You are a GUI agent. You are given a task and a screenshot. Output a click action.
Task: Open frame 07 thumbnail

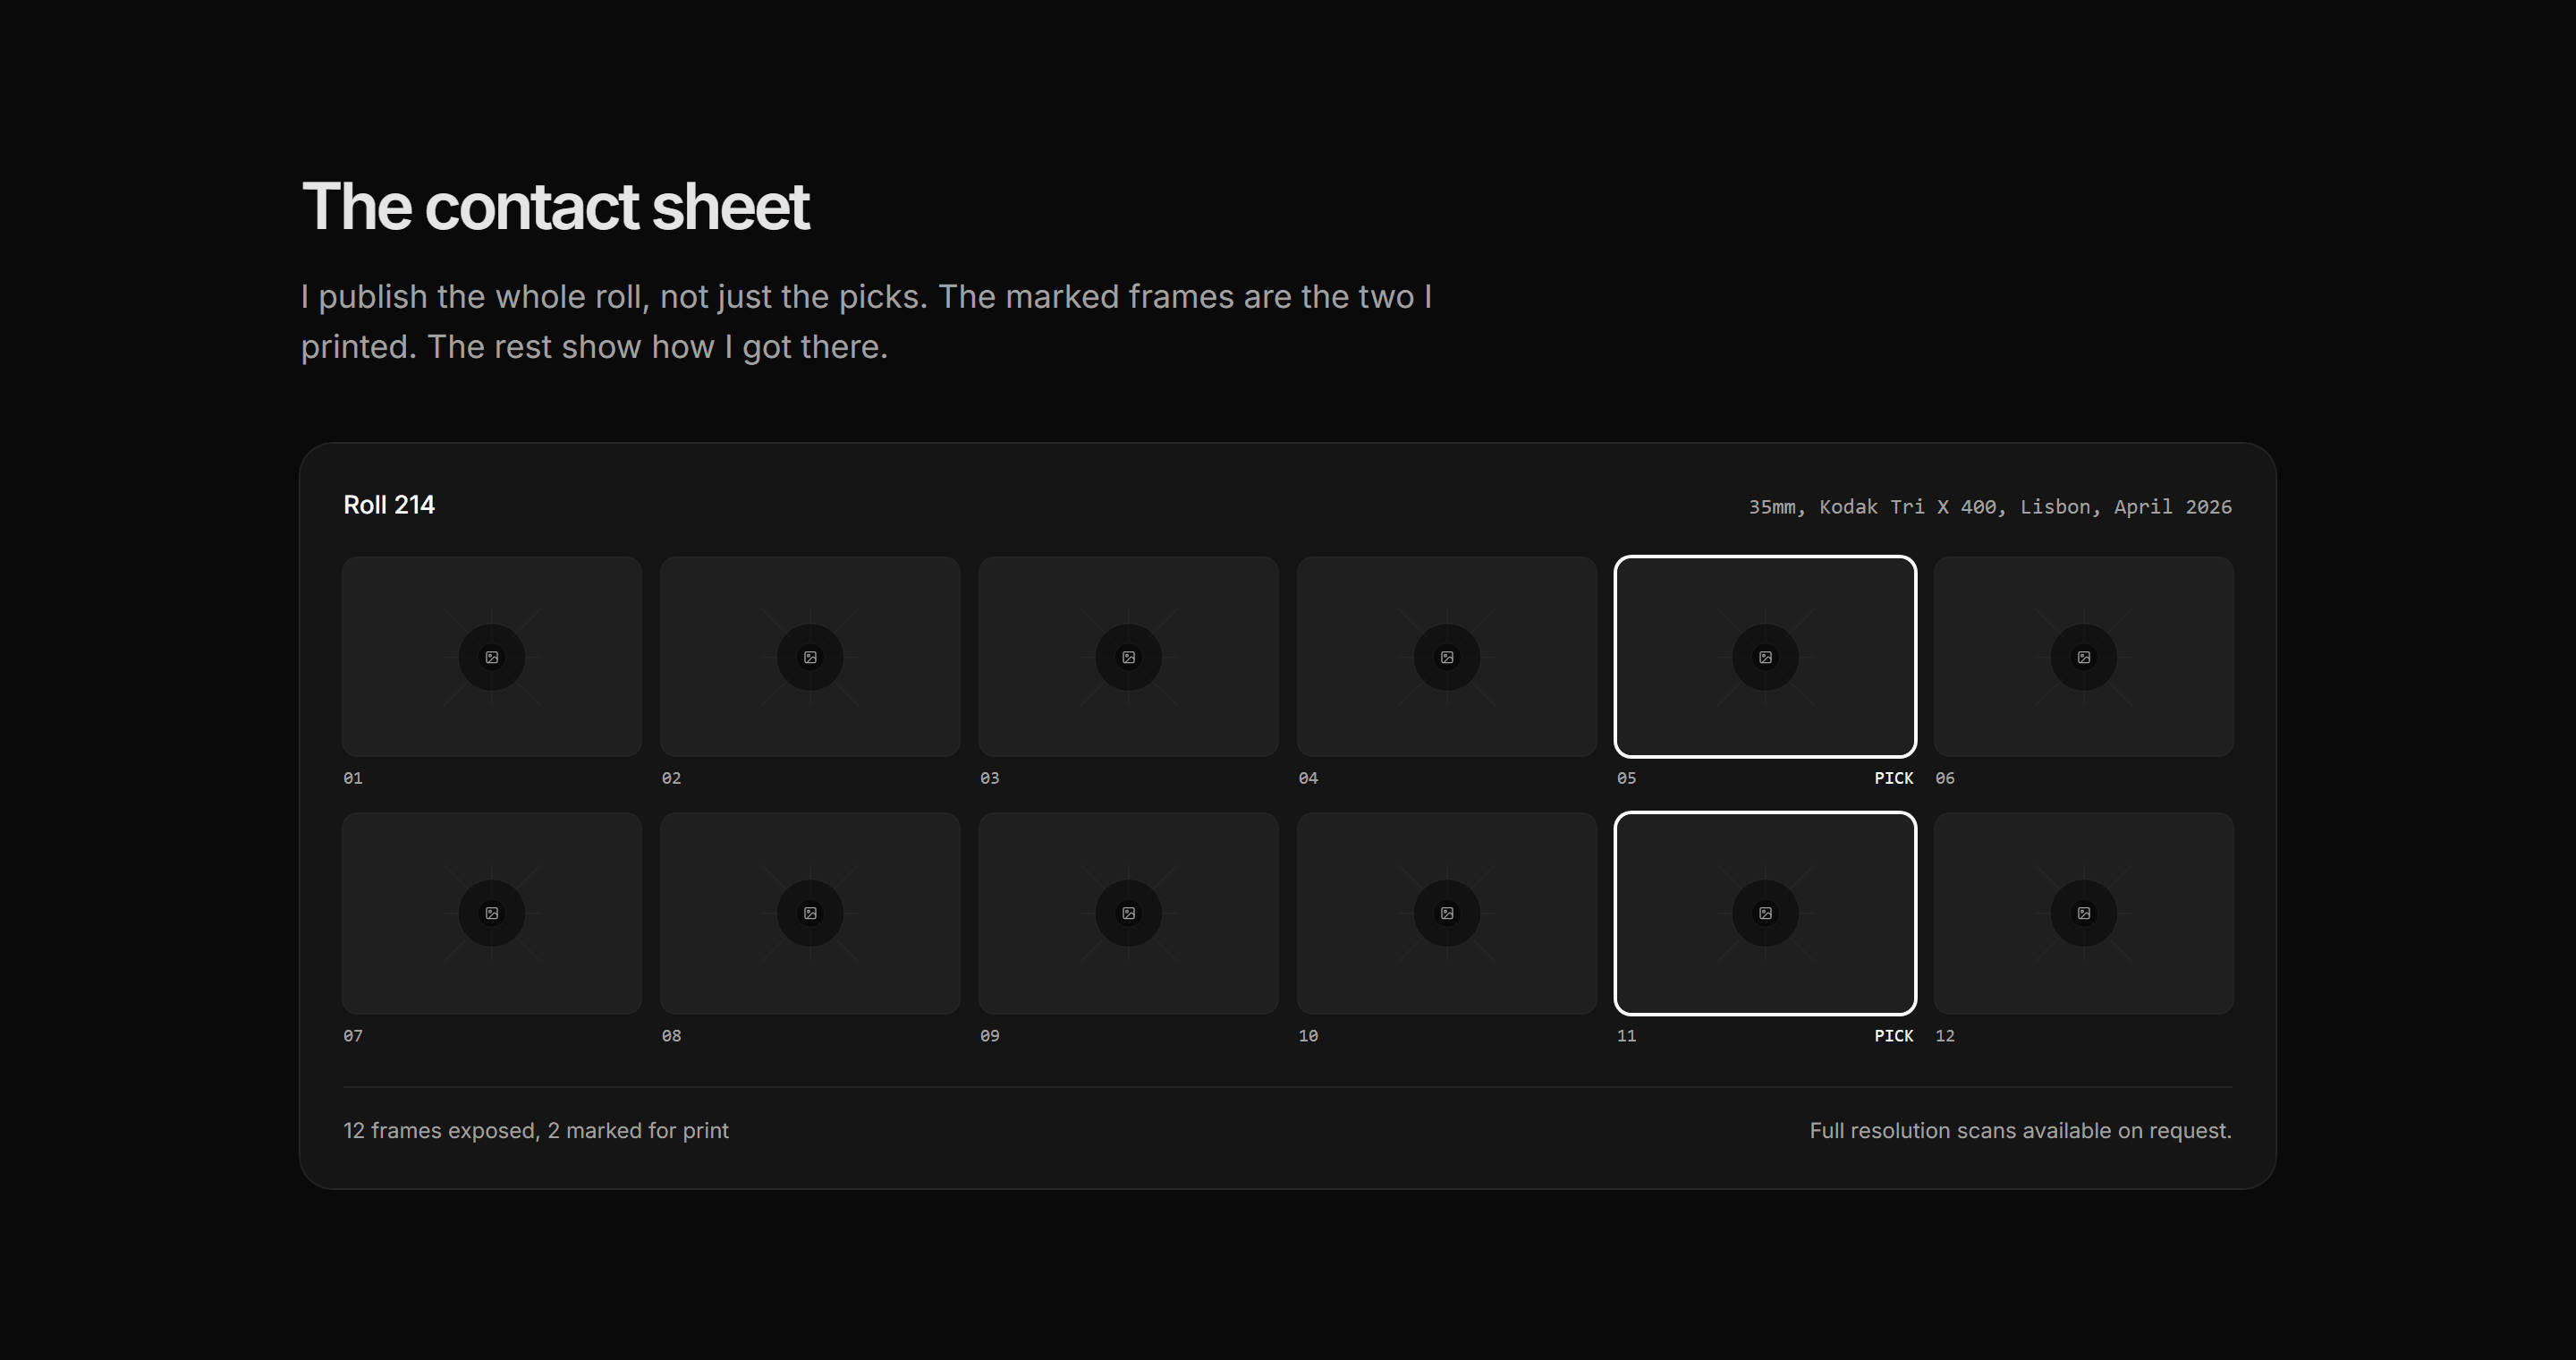point(491,913)
